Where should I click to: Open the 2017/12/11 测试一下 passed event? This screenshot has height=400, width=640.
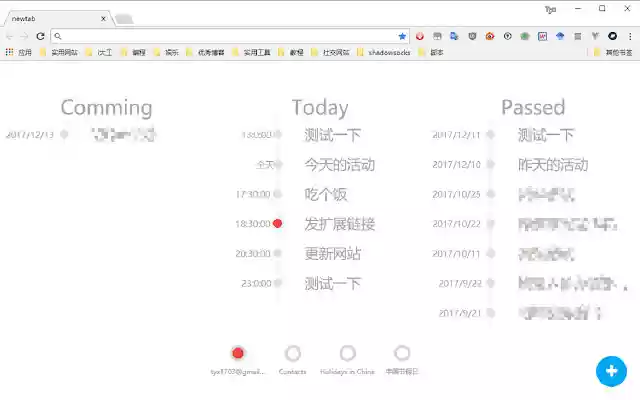(546, 135)
